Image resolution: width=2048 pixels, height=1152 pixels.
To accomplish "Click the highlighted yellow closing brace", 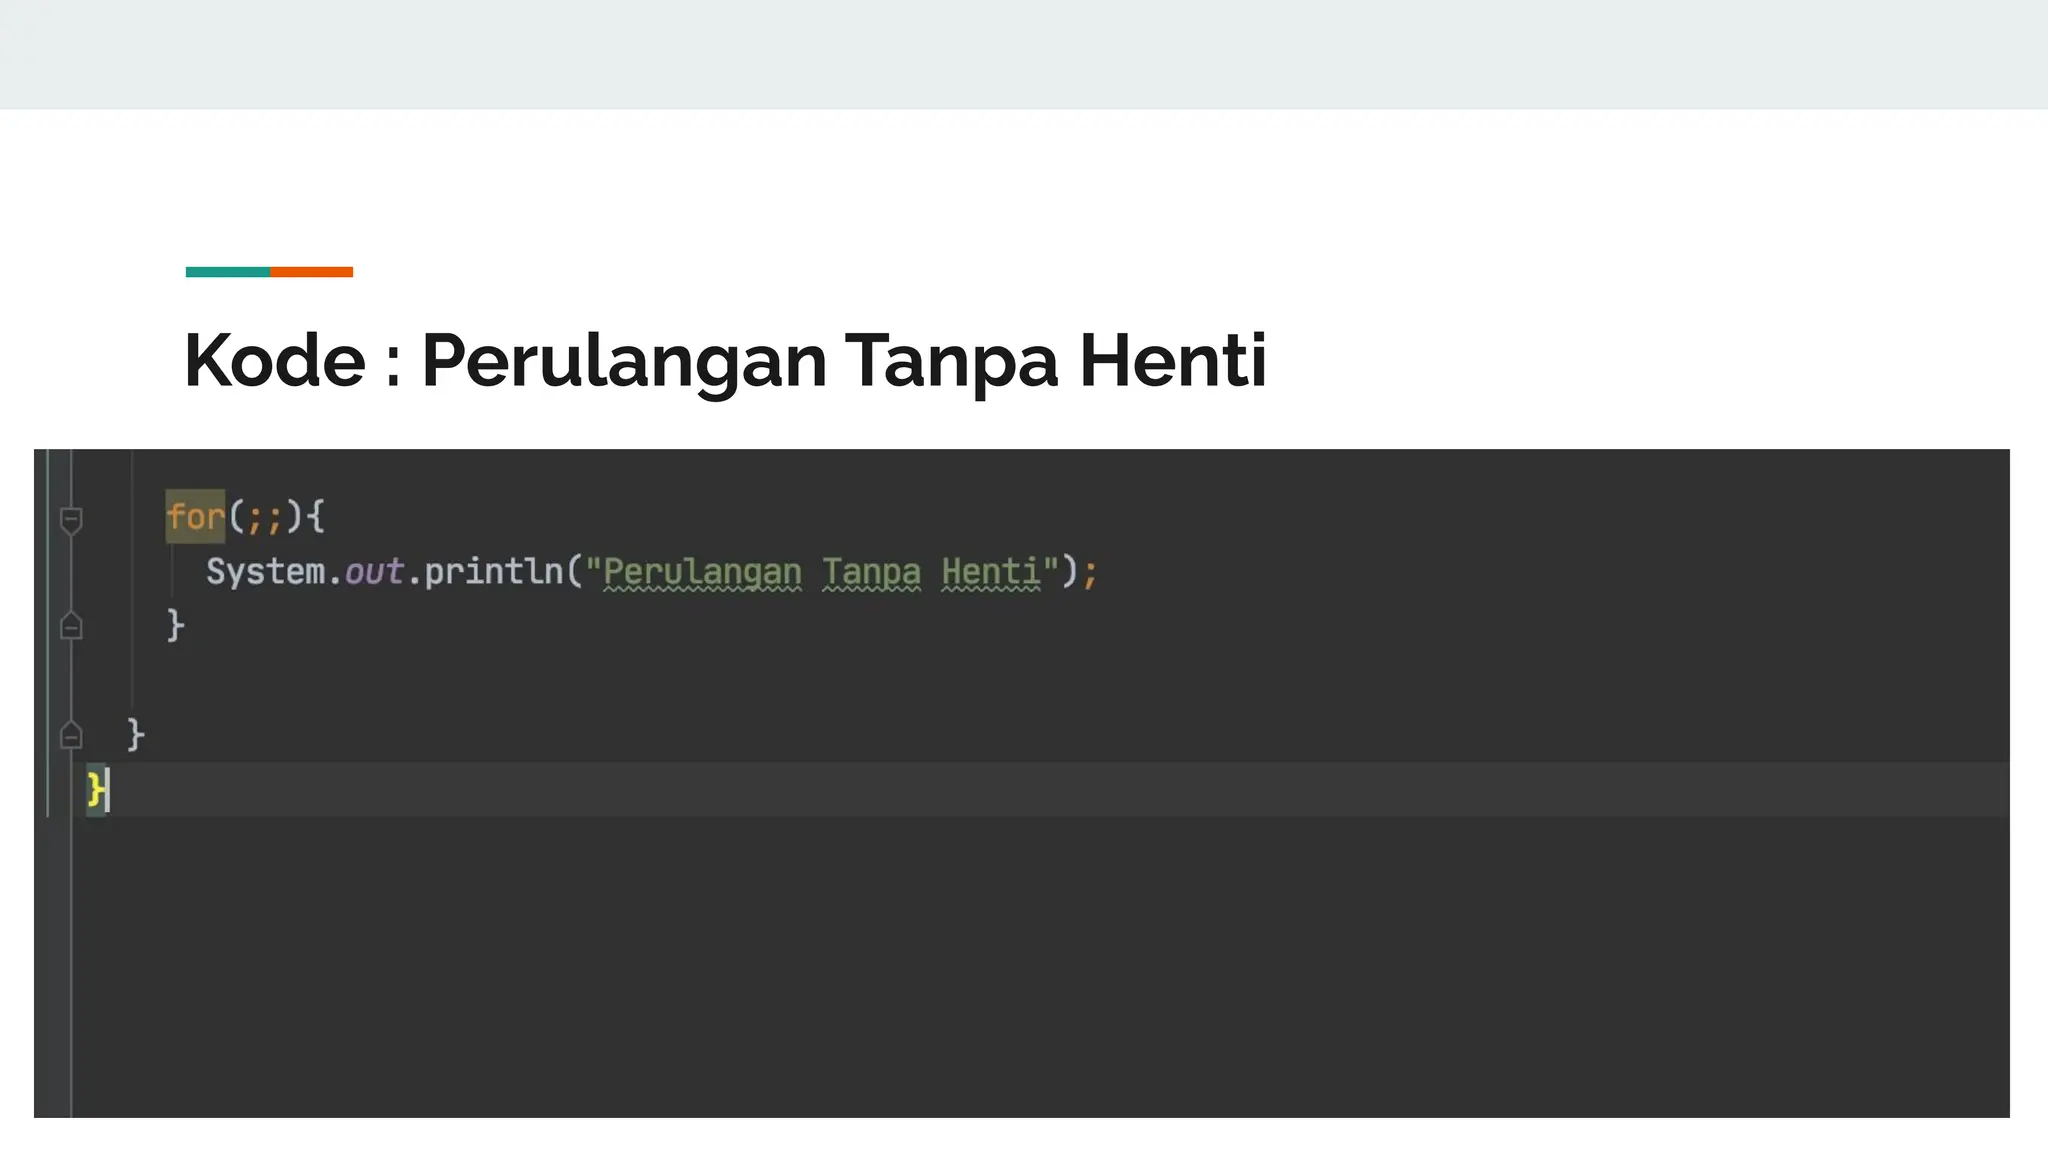I will (x=96, y=790).
